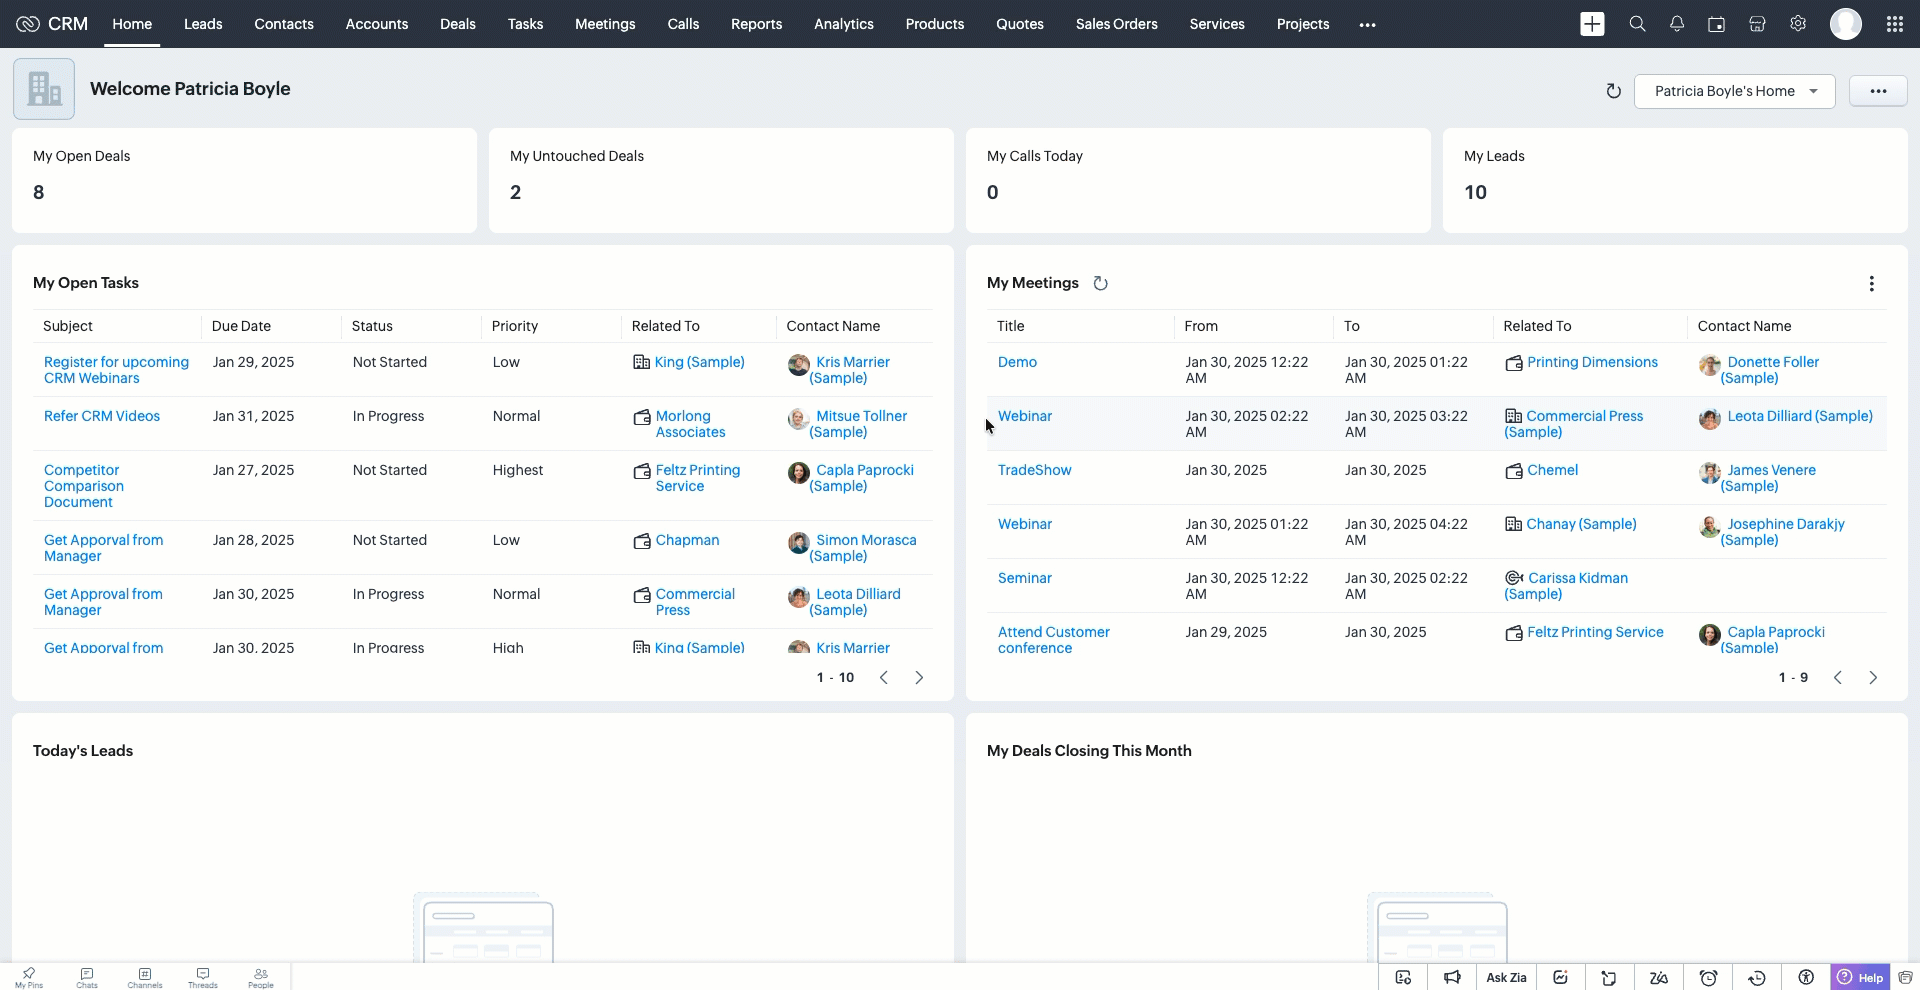Refresh the home dashboard using the reload icon

tap(1613, 91)
